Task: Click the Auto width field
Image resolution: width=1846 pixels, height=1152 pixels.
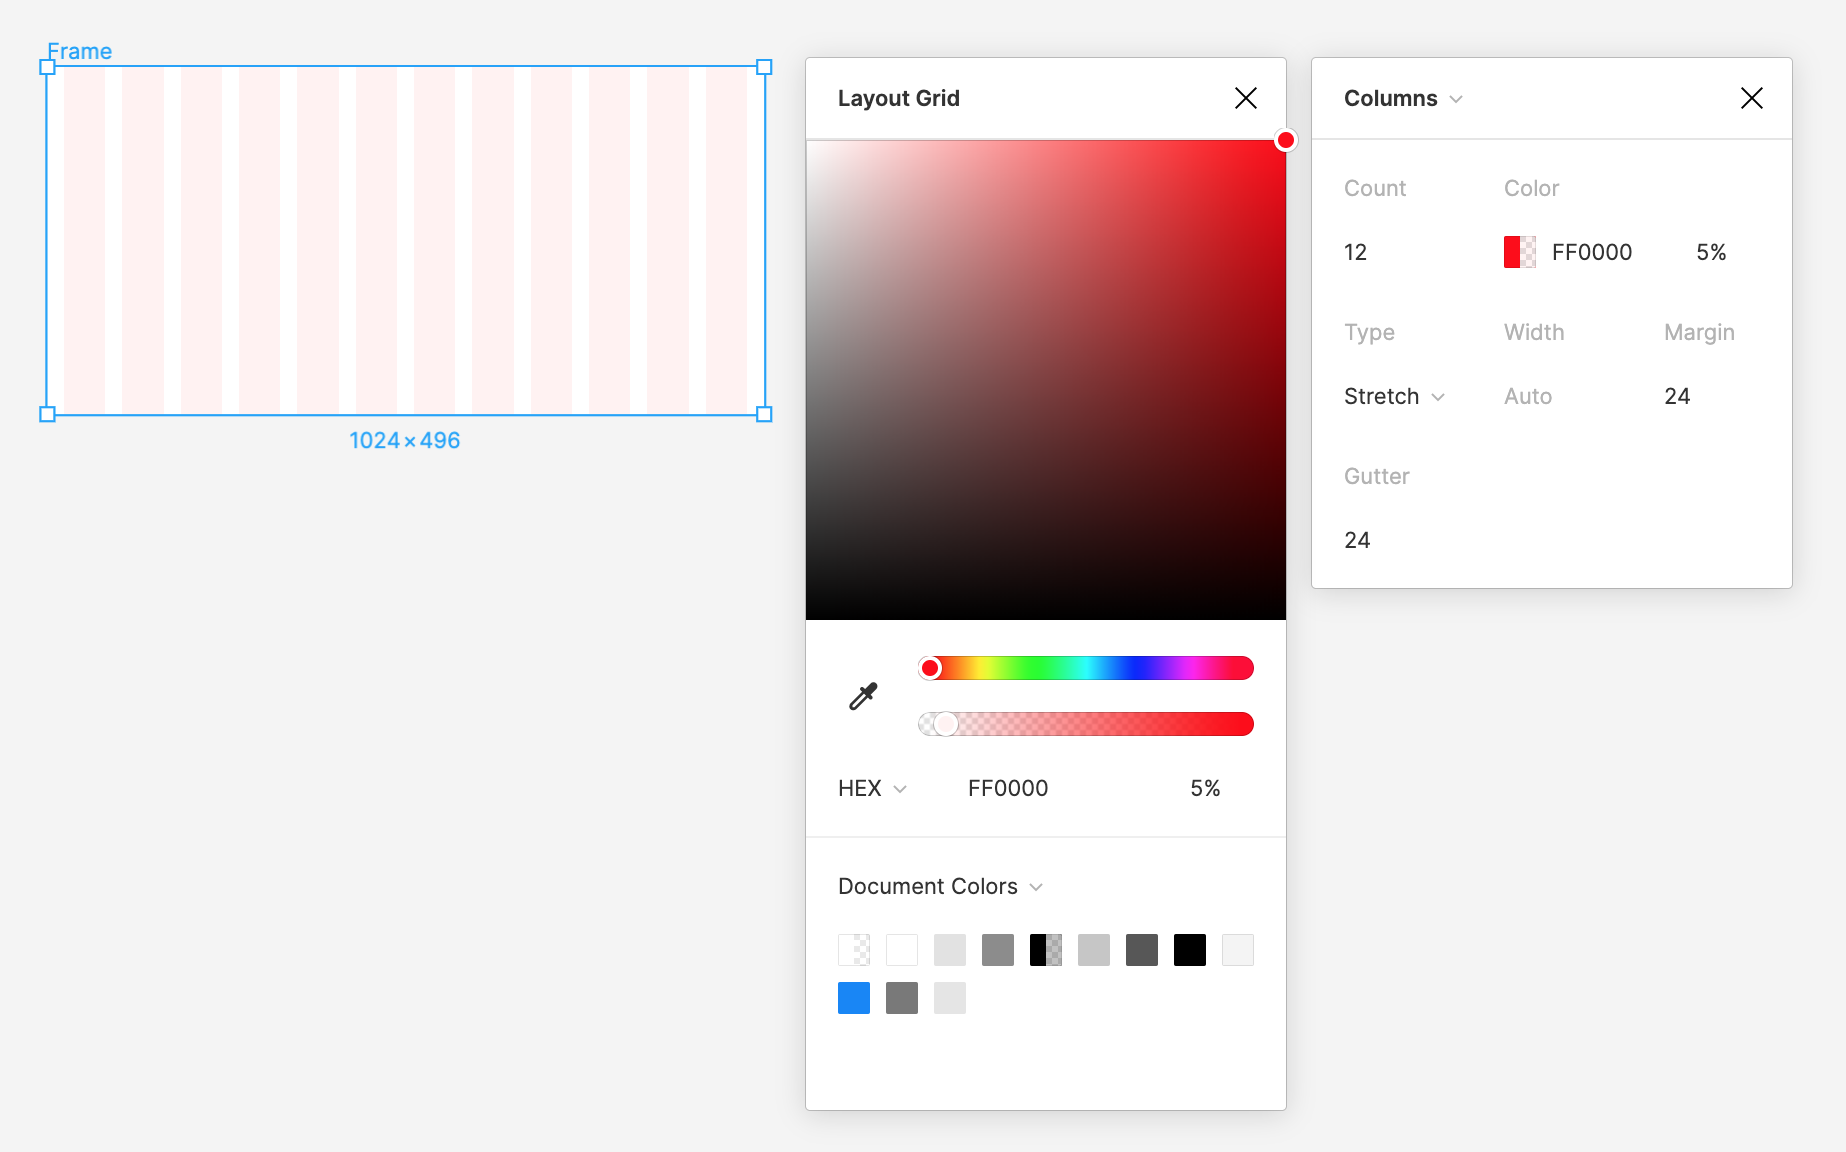Action: [1528, 396]
